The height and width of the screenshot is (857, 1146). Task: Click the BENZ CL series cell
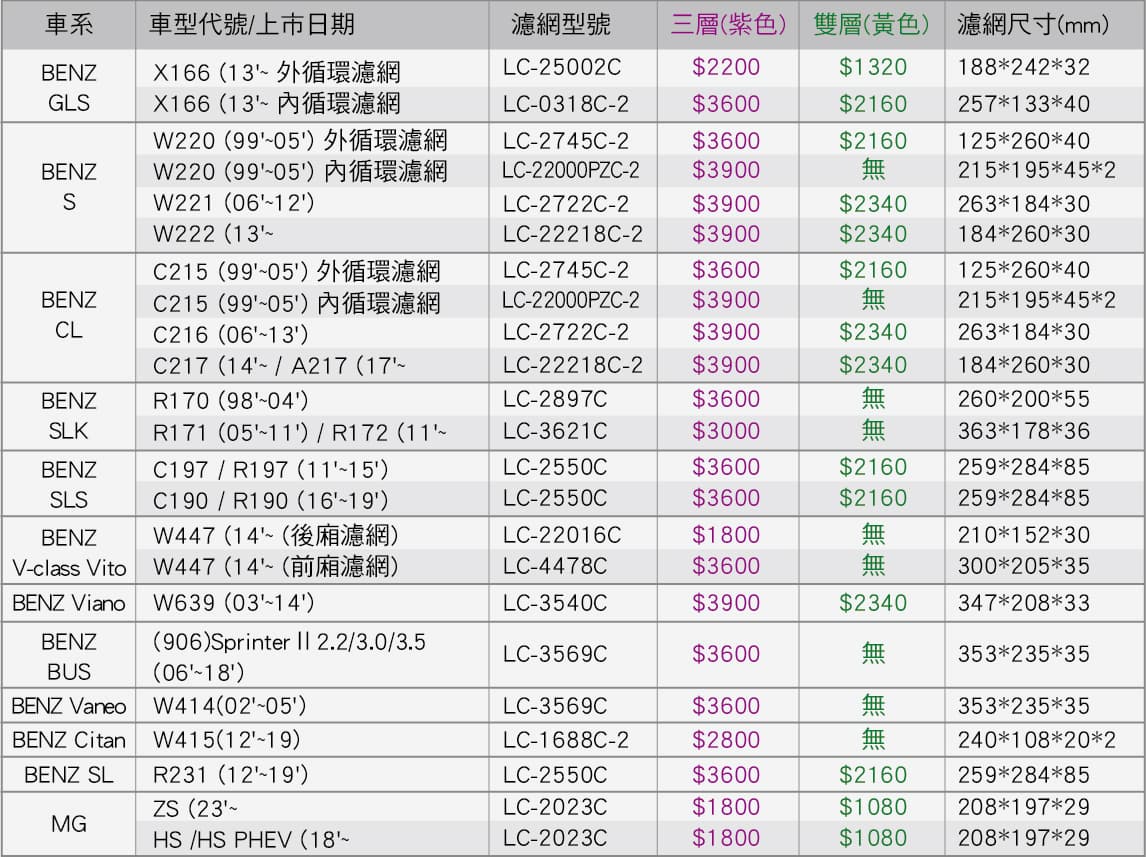[69, 315]
